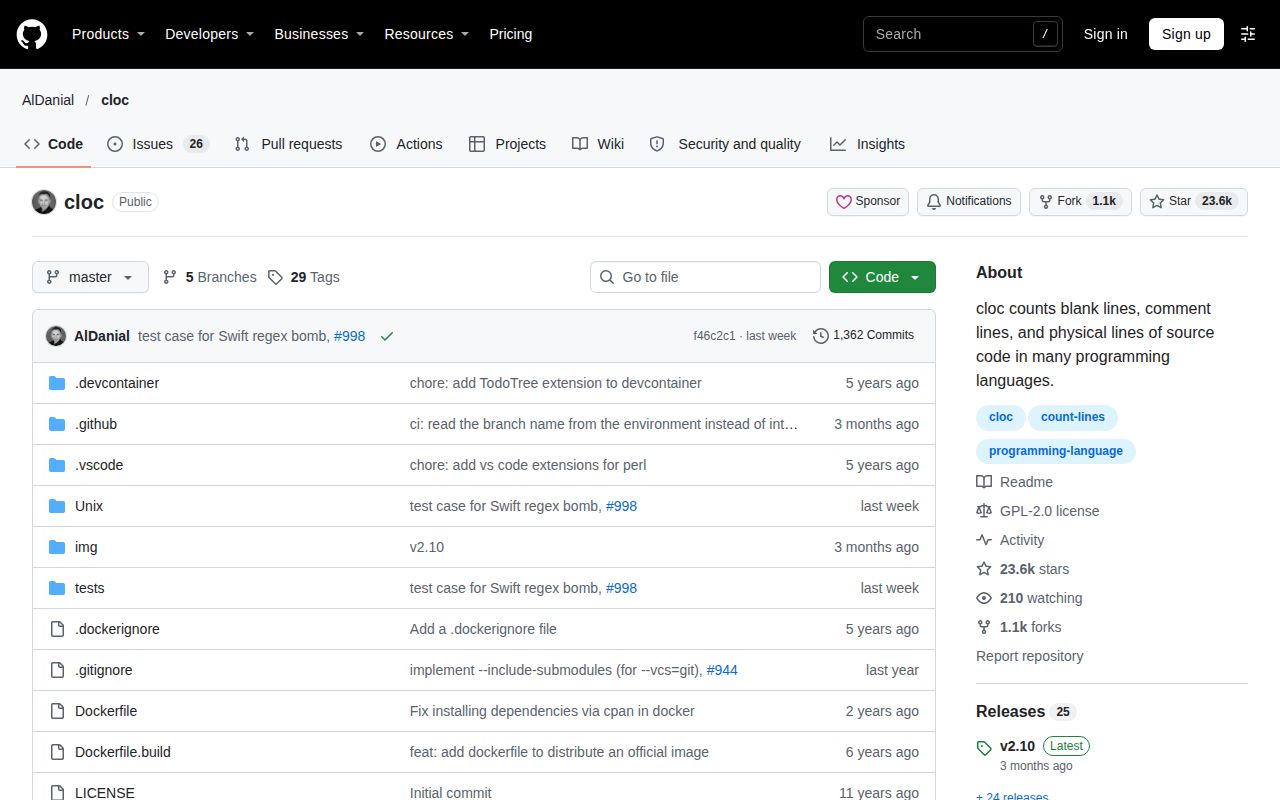This screenshot has width=1280, height=800.
Task: Click the 1.1k forks sidebar icon
Action: coord(984,627)
